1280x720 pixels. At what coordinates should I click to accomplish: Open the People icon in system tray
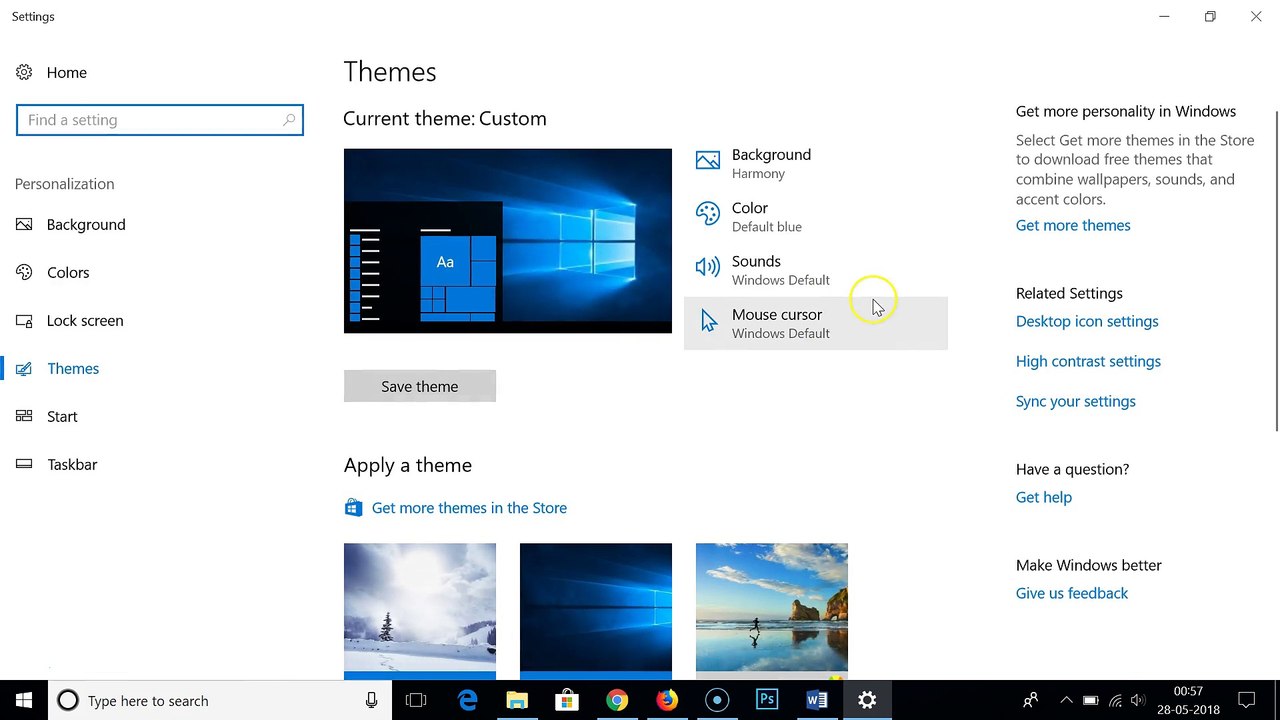[1030, 700]
